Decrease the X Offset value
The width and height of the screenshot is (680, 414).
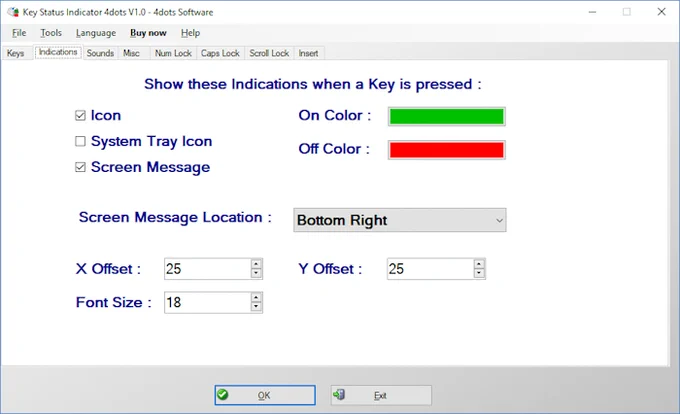pyautogui.click(x=256, y=273)
